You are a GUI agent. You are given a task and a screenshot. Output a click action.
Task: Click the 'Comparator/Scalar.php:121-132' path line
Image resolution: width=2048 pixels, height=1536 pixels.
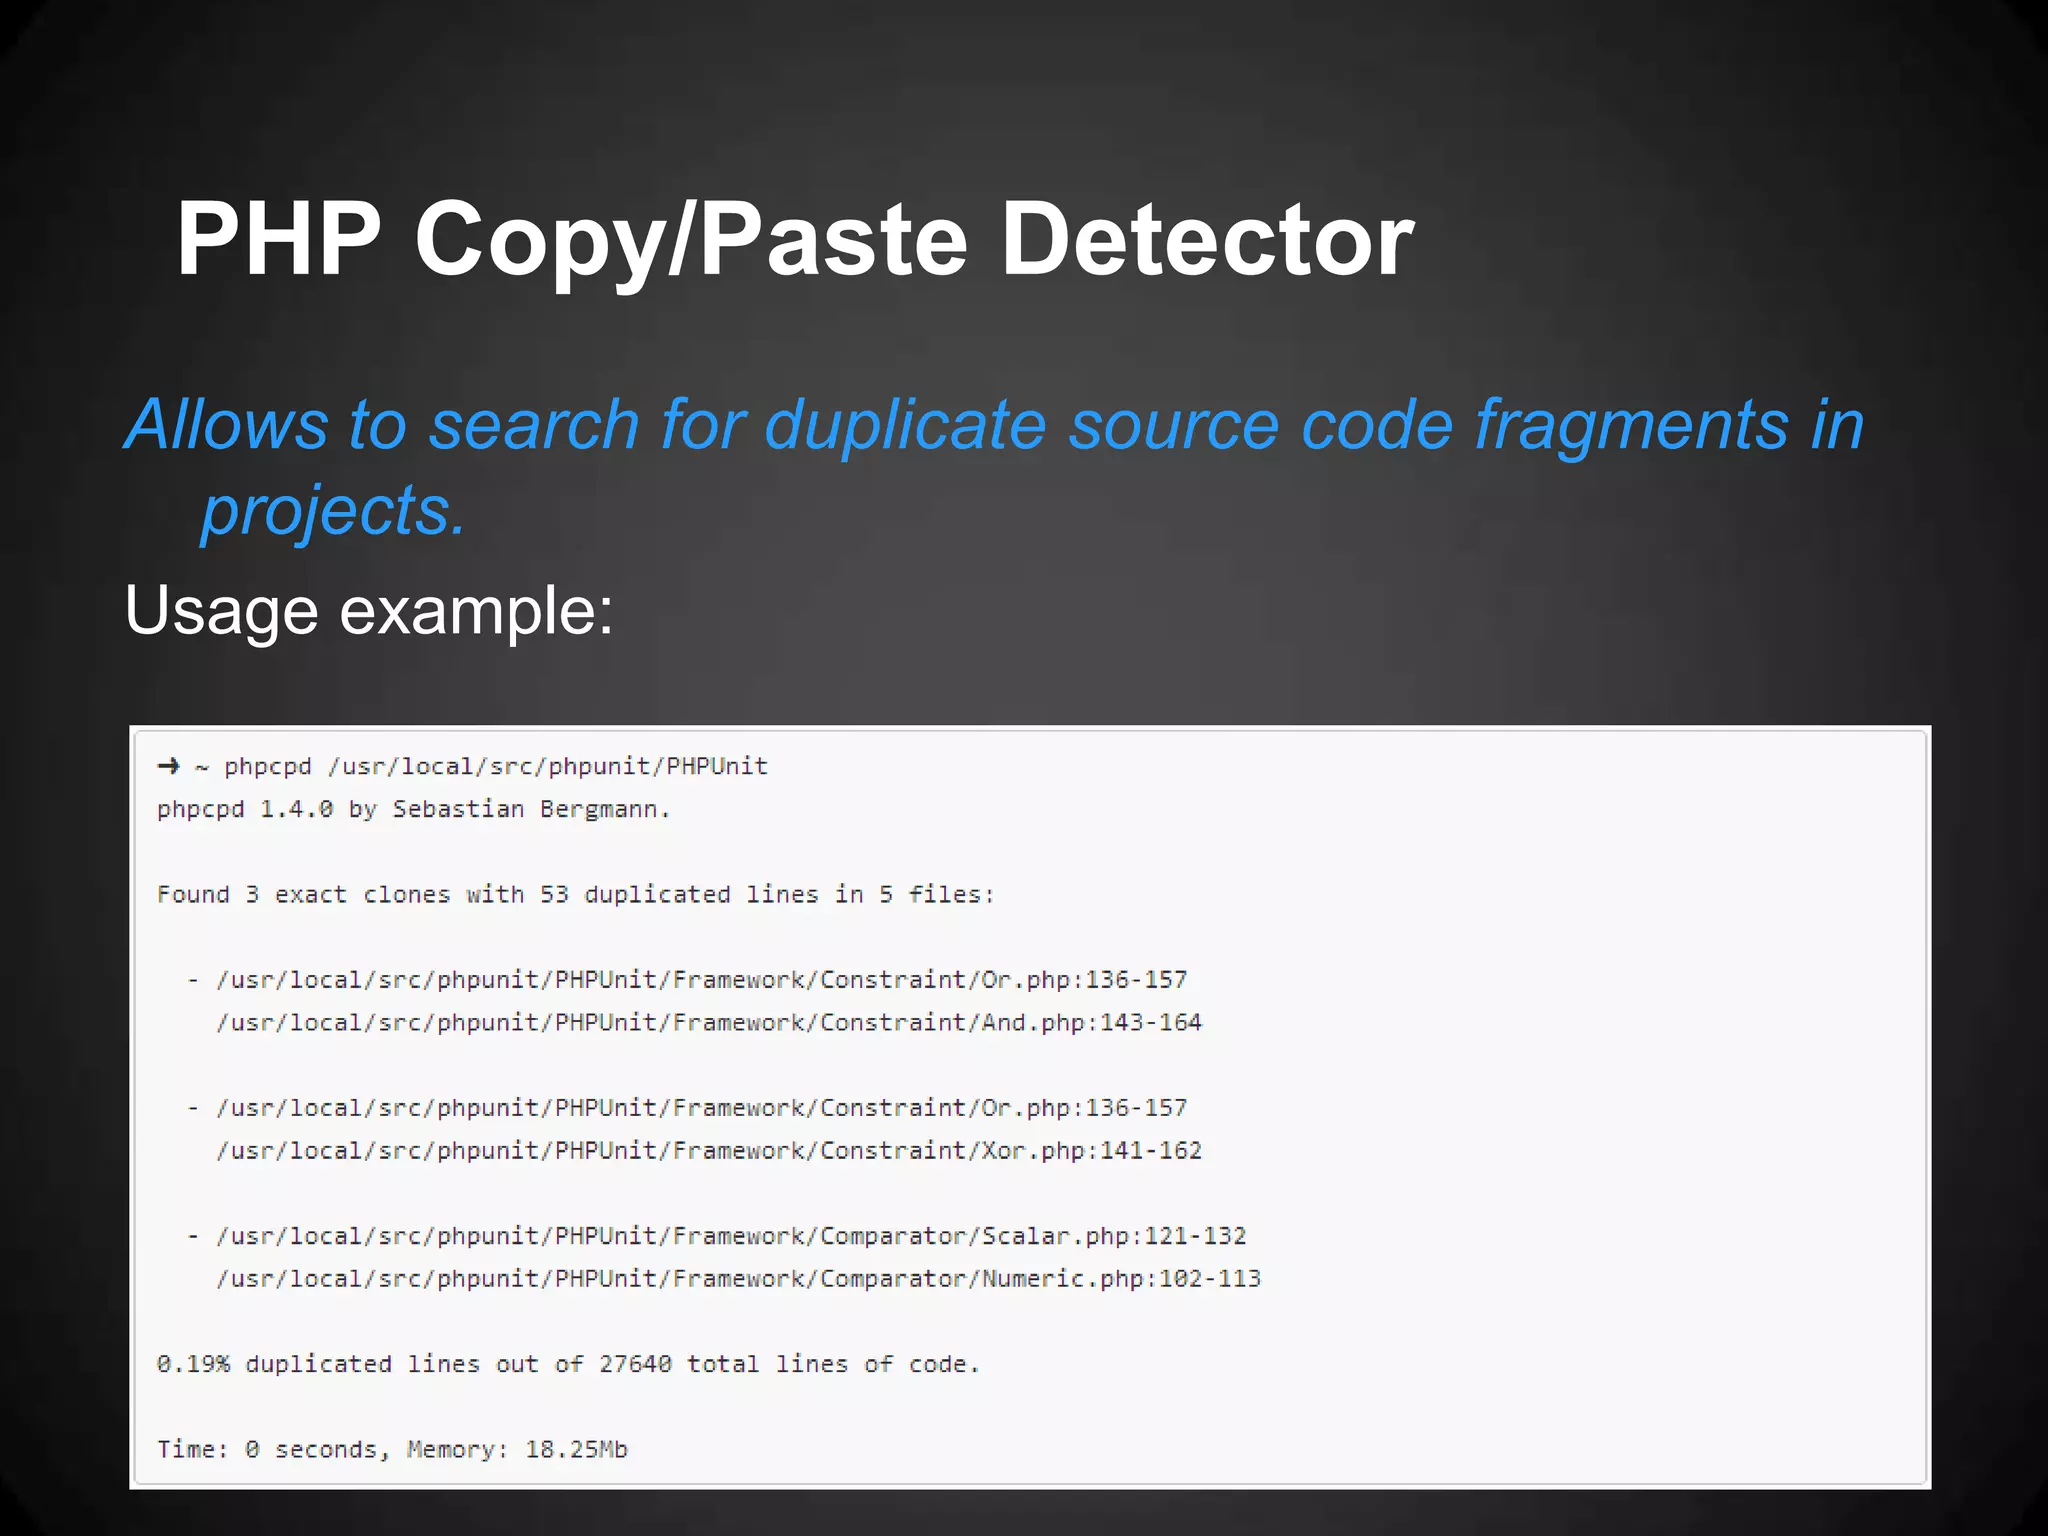731,1236
